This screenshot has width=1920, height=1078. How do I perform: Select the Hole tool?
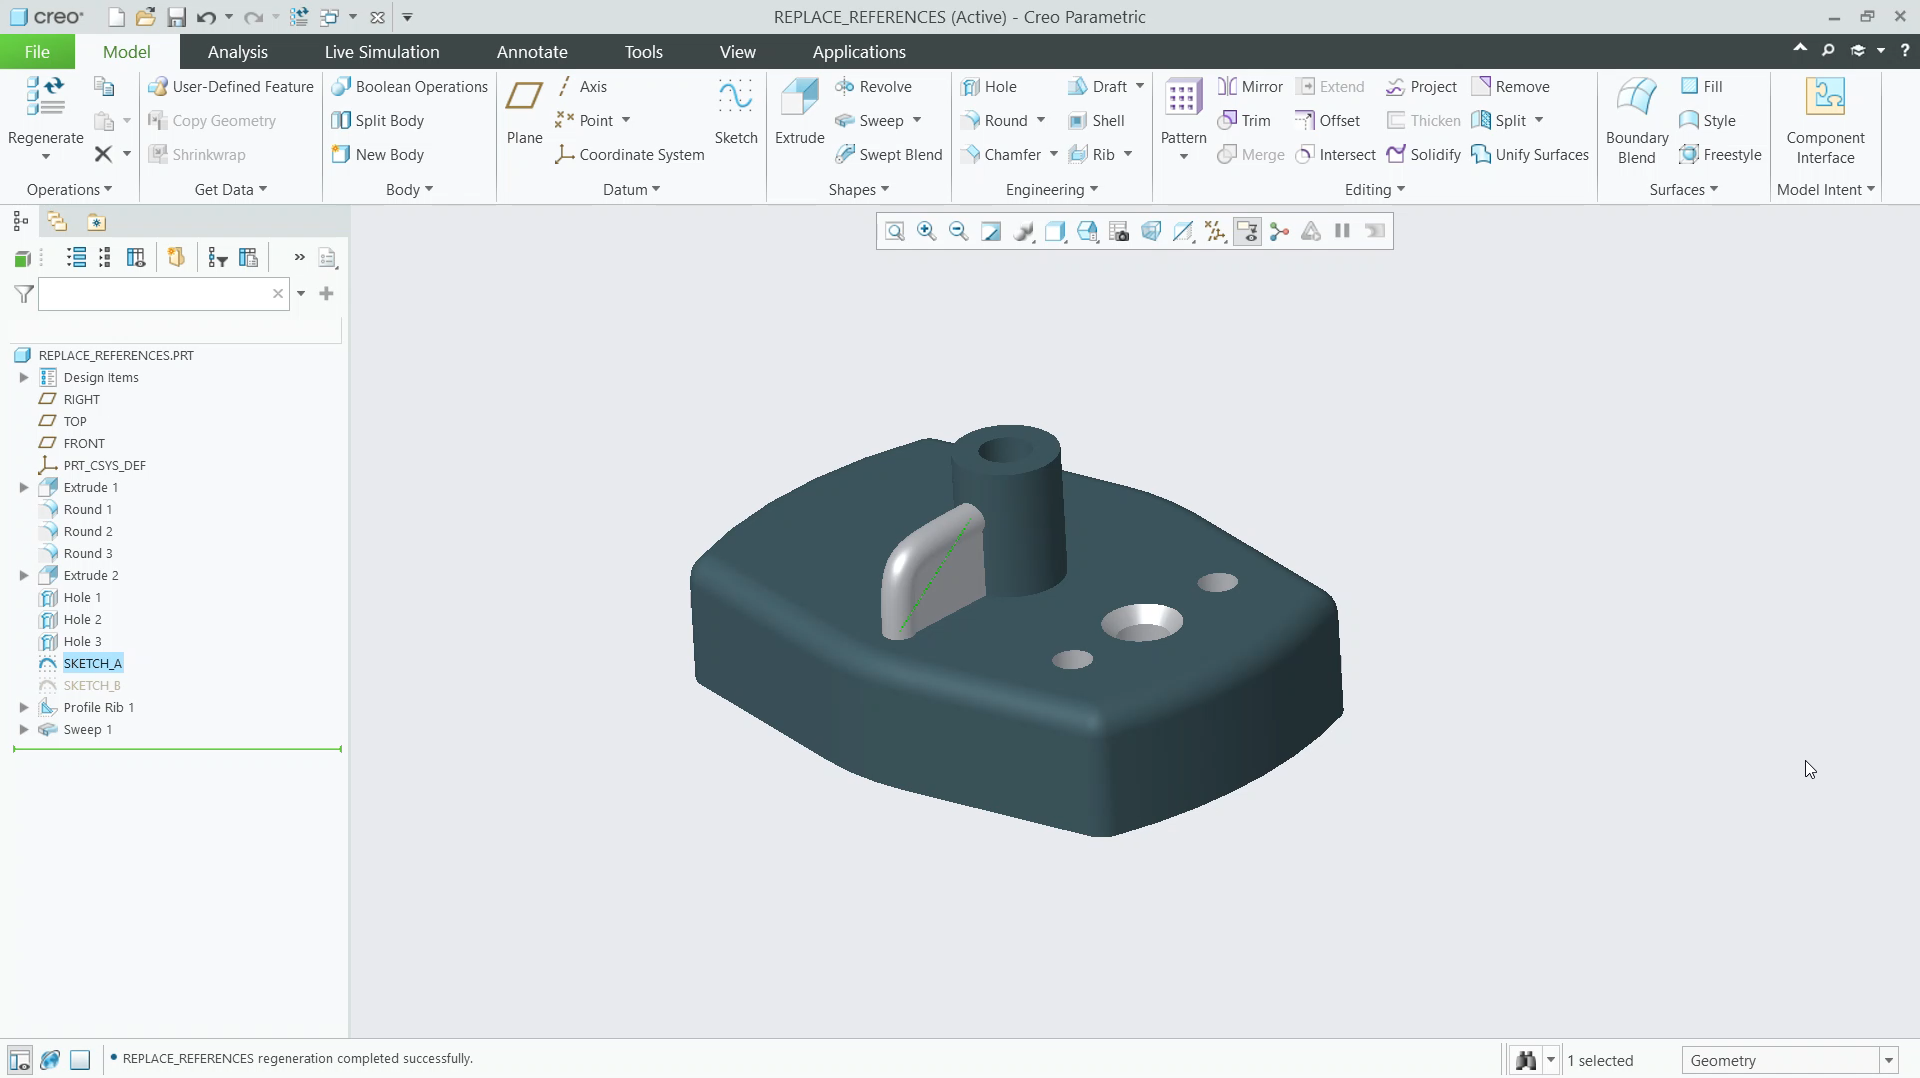[x=988, y=87]
